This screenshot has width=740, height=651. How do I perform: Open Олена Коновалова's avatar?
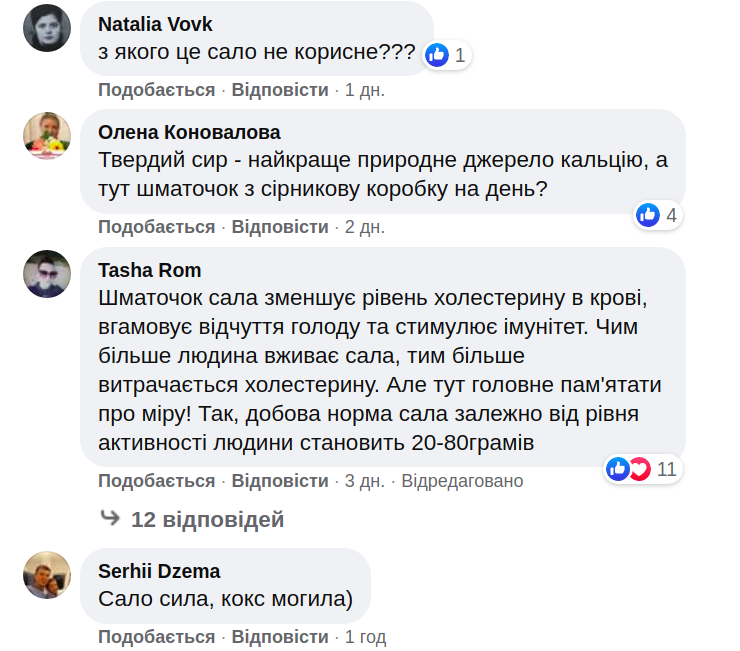(47, 136)
